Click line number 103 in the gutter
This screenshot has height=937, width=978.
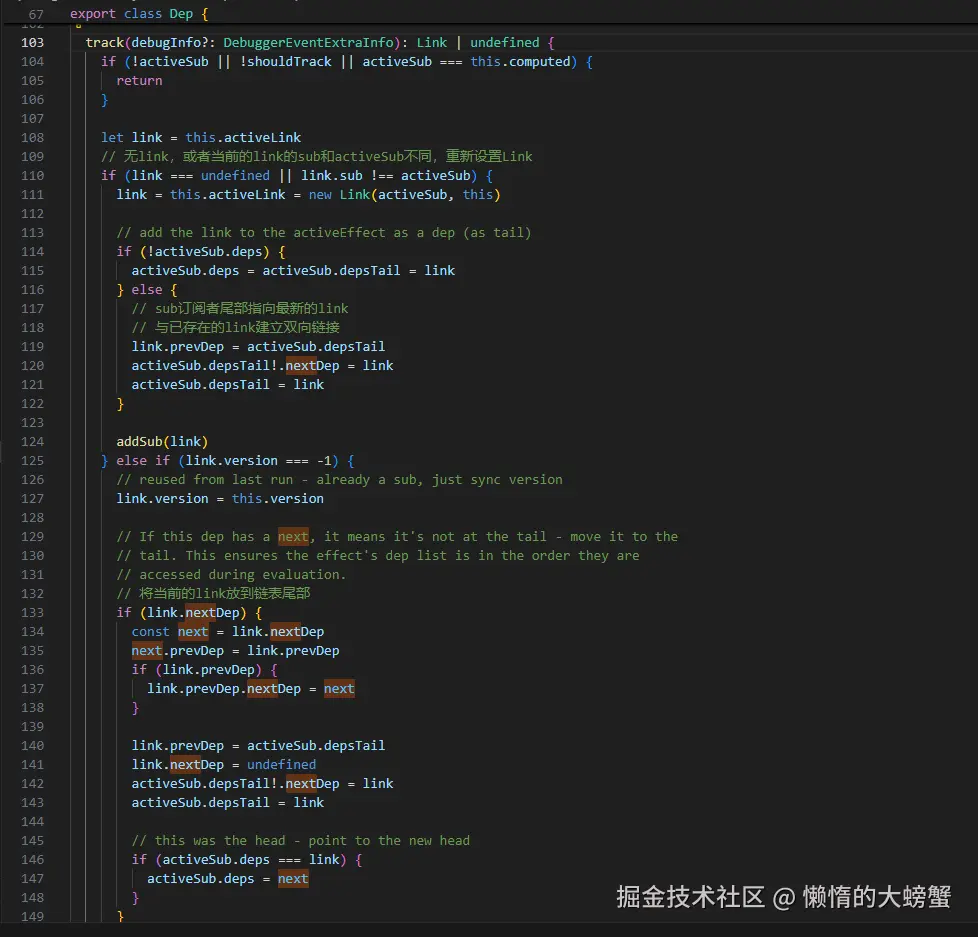32,42
